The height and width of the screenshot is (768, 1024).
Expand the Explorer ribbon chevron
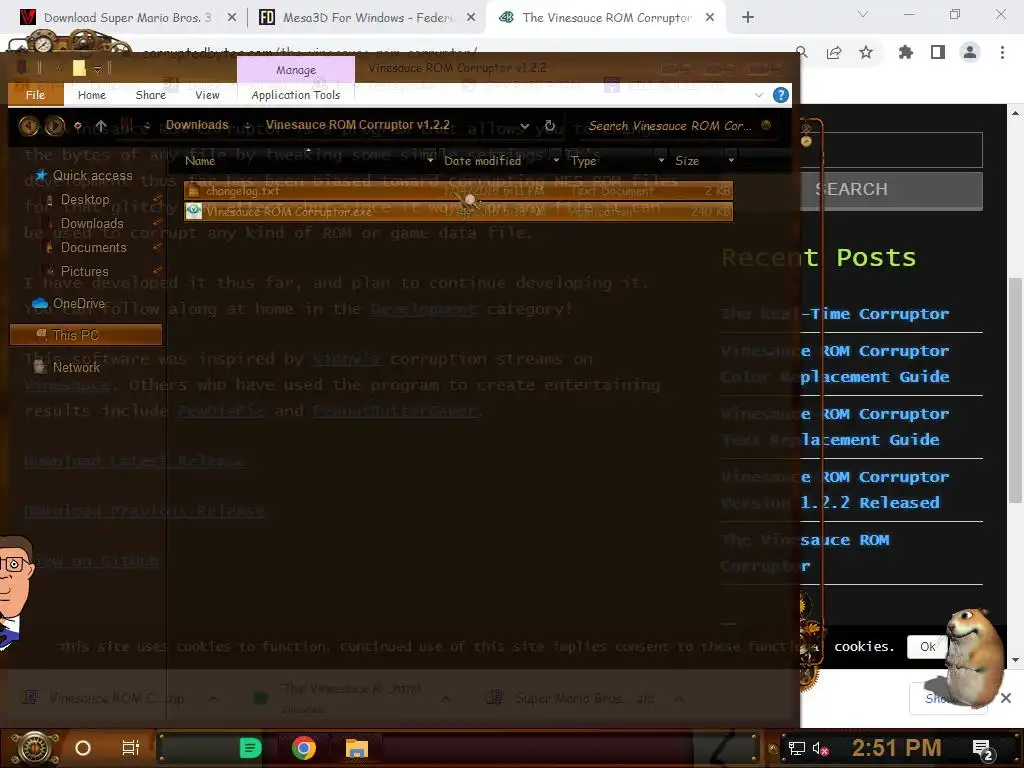click(759, 95)
